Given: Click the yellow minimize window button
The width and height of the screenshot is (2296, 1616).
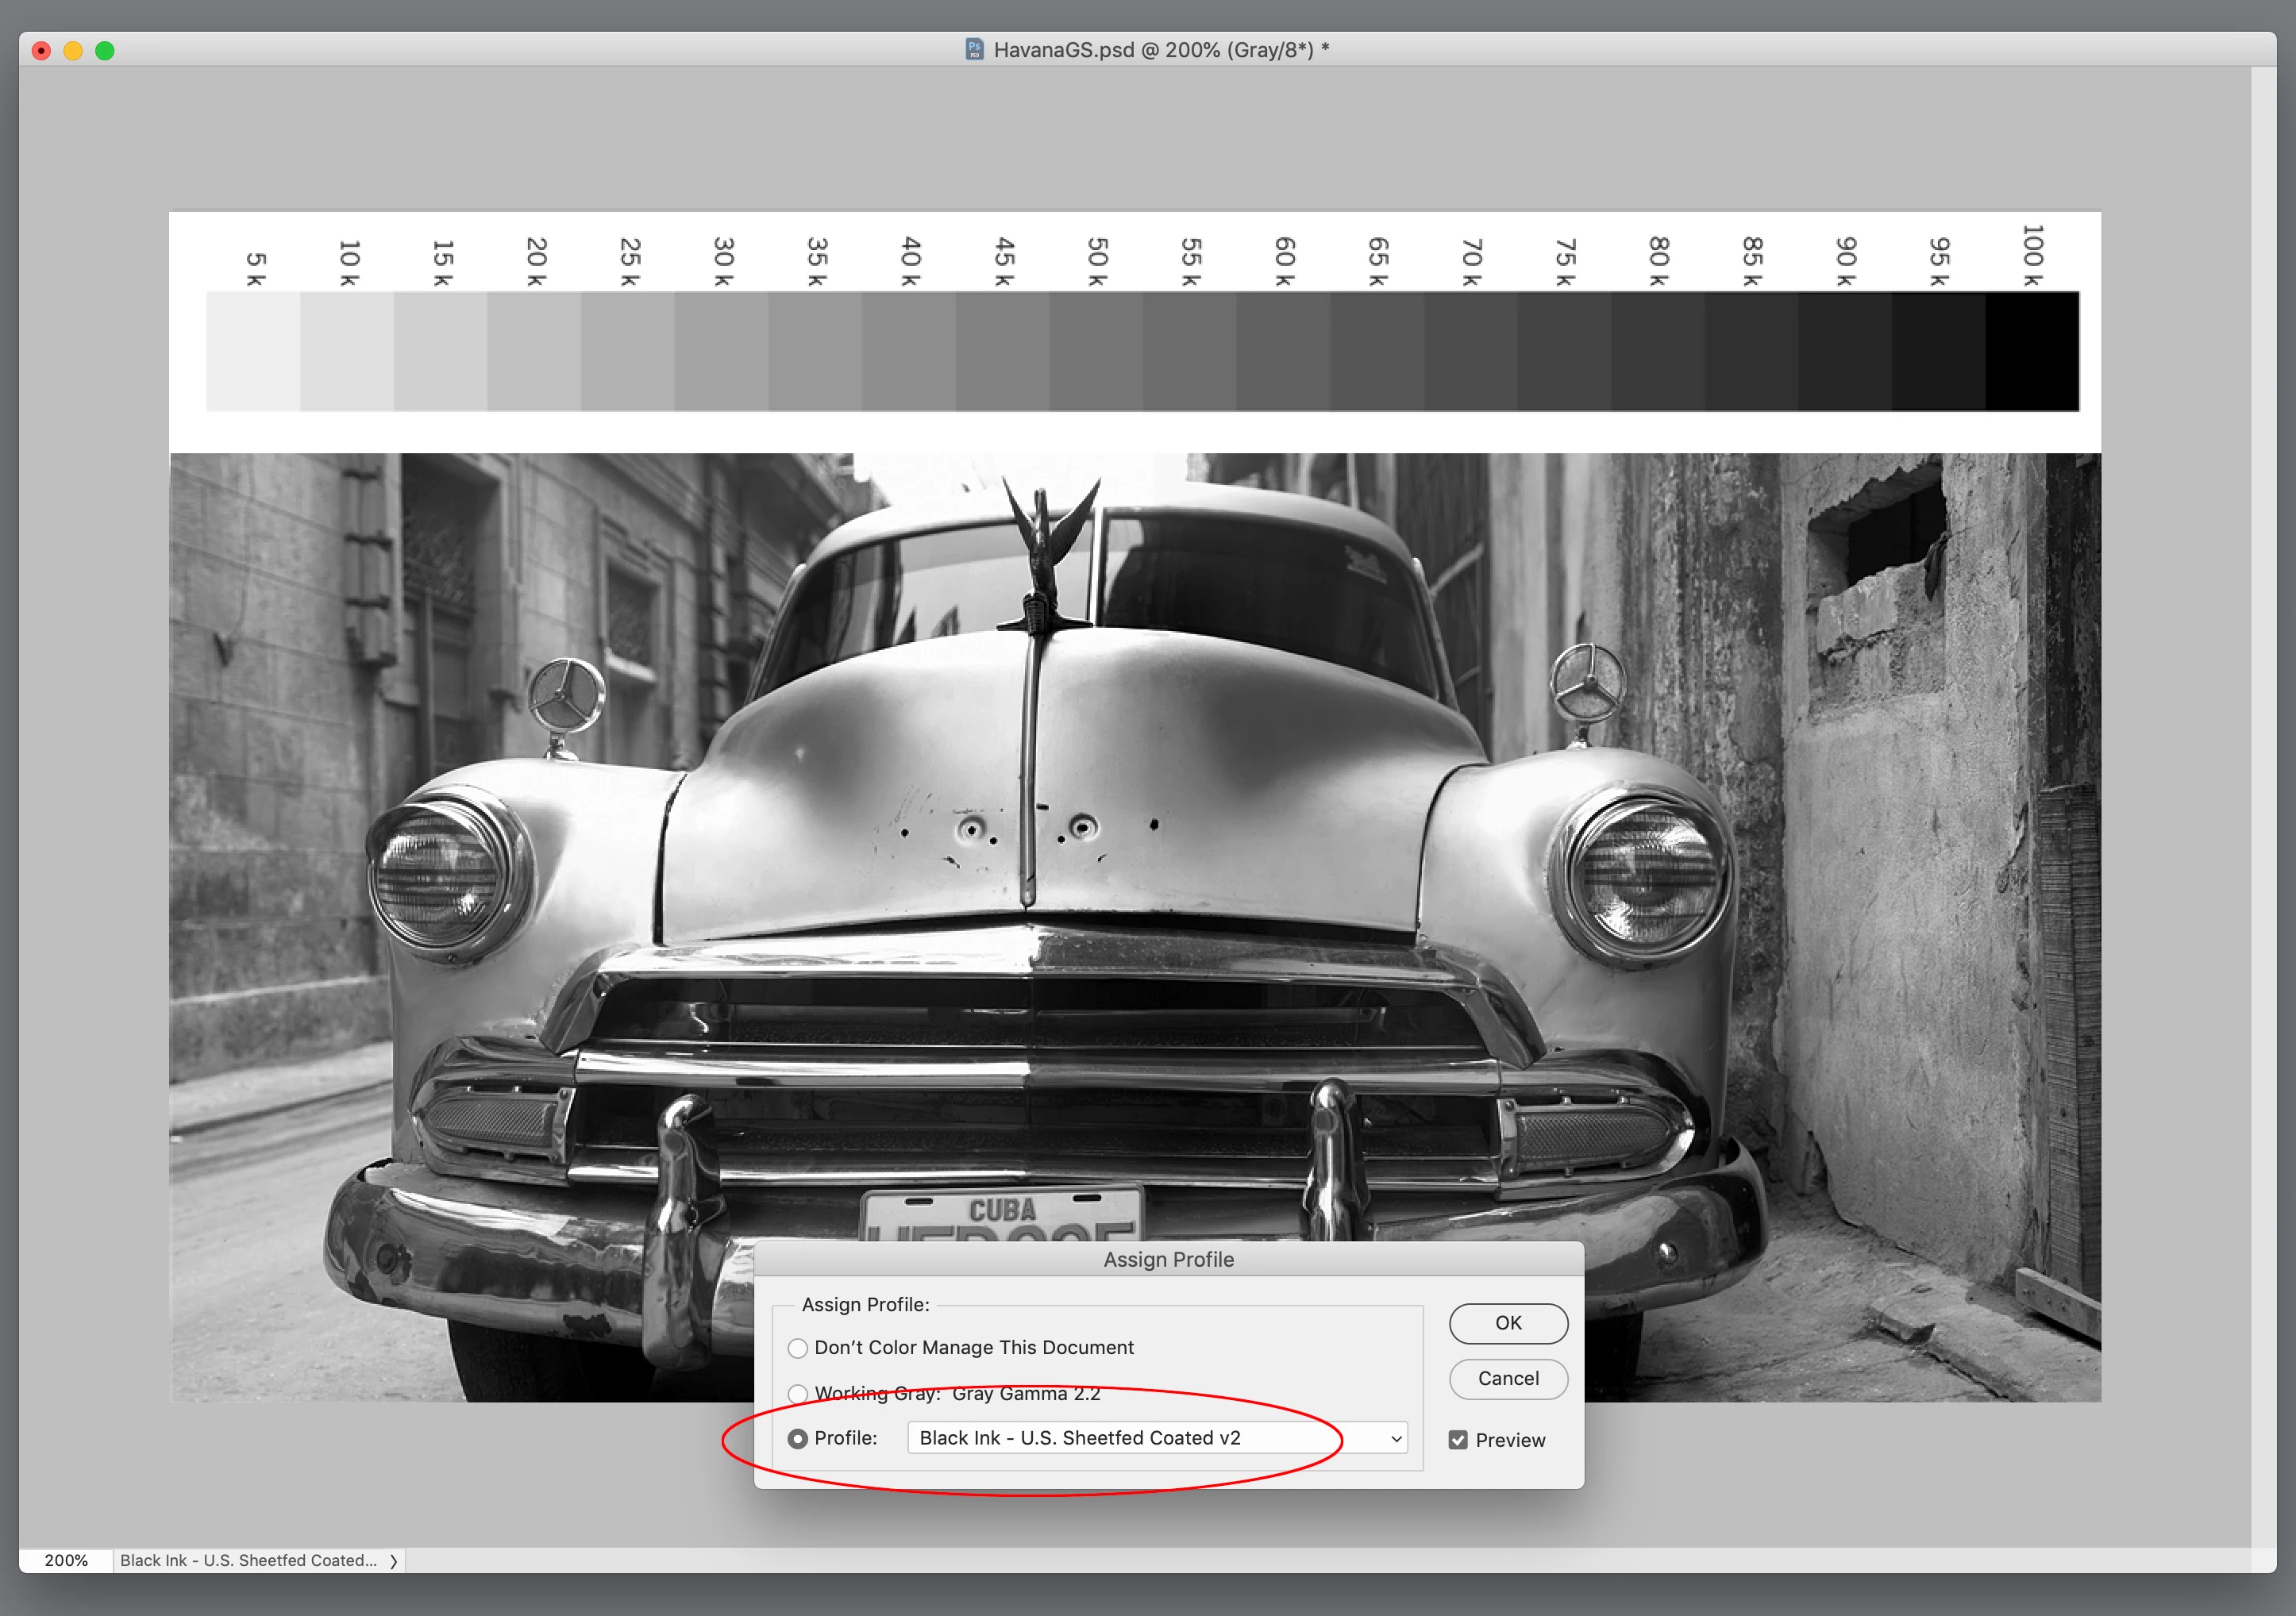Looking at the screenshot, I should (73, 51).
